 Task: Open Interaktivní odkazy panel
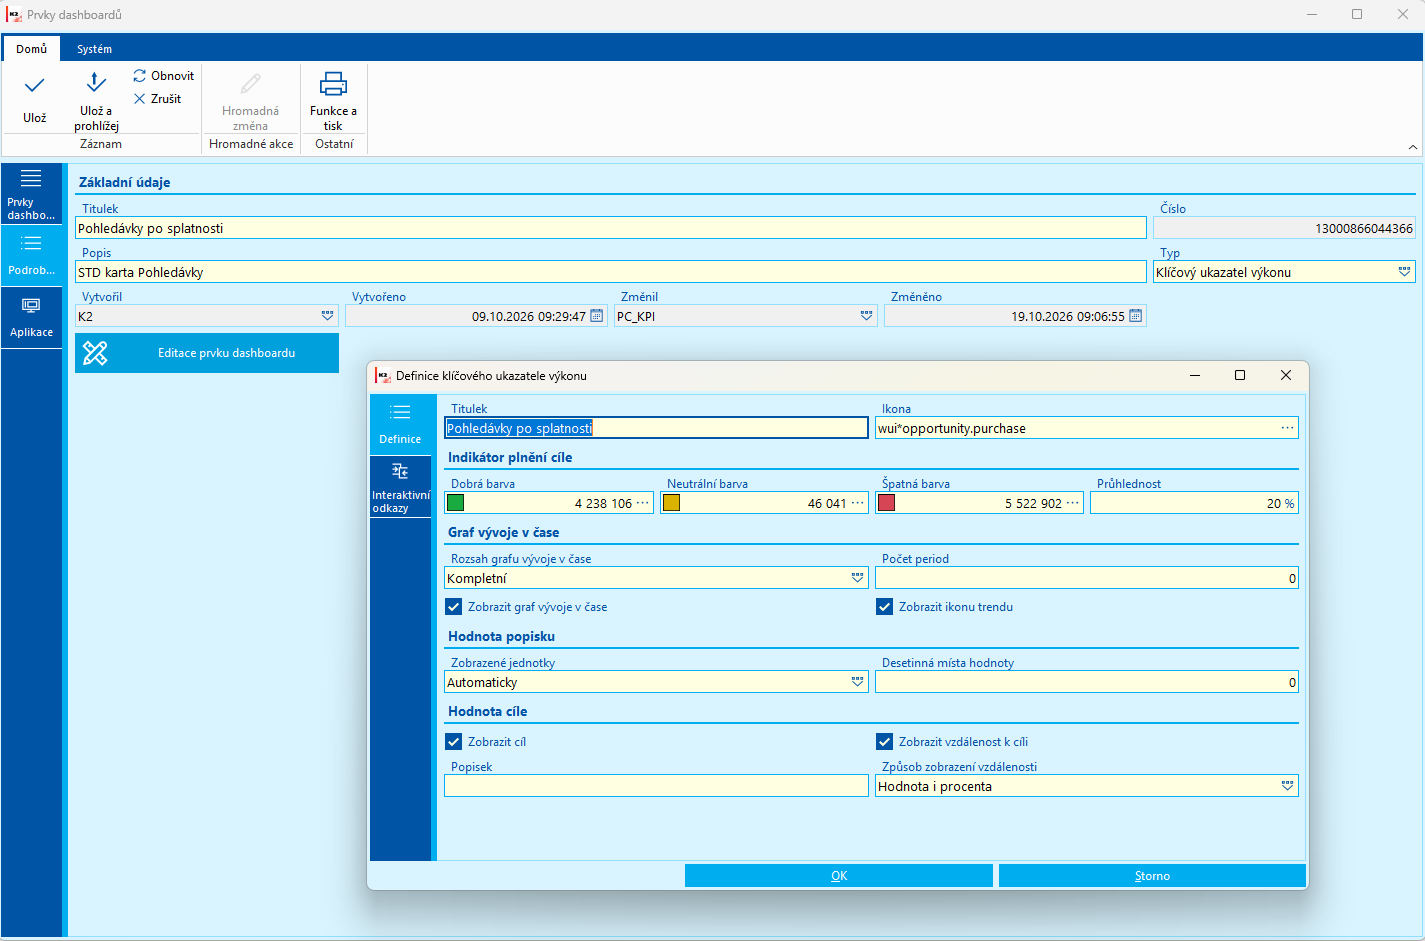coord(400,487)
